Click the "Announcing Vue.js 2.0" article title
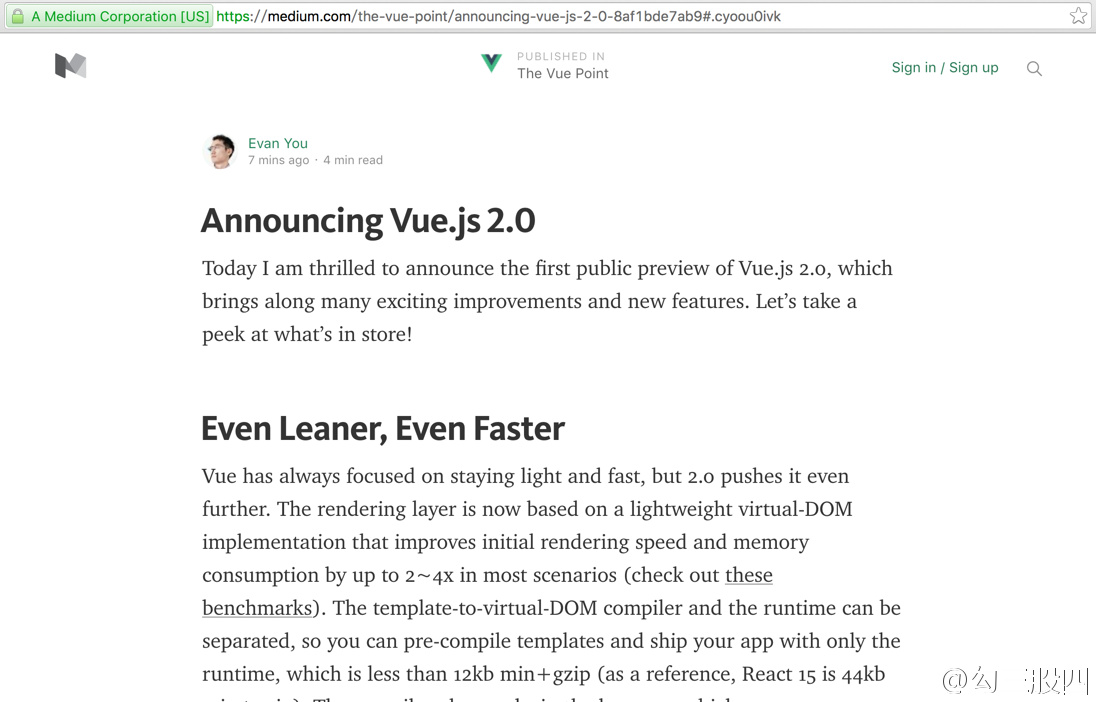The height and width of the screenshot is (702, 1096). pyautogui.click(x=368, y=220)
